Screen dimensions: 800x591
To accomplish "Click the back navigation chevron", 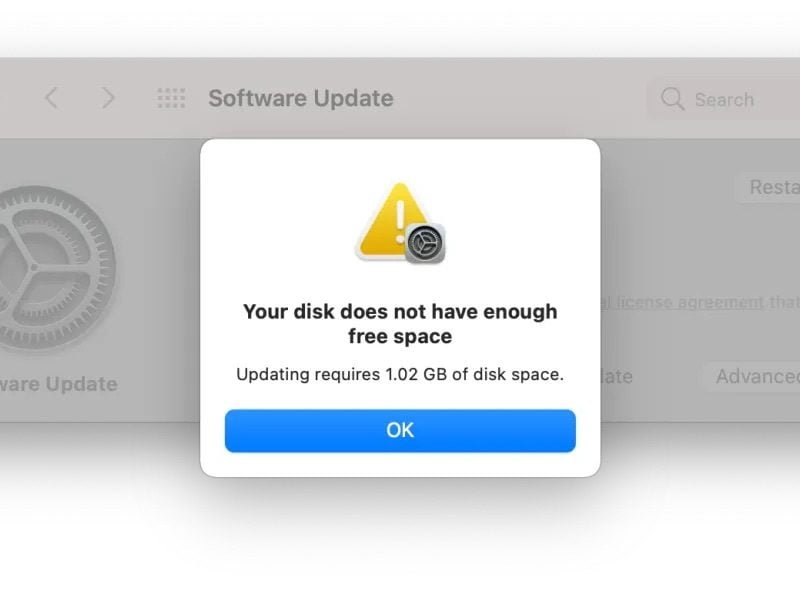I will click(52, 98).
